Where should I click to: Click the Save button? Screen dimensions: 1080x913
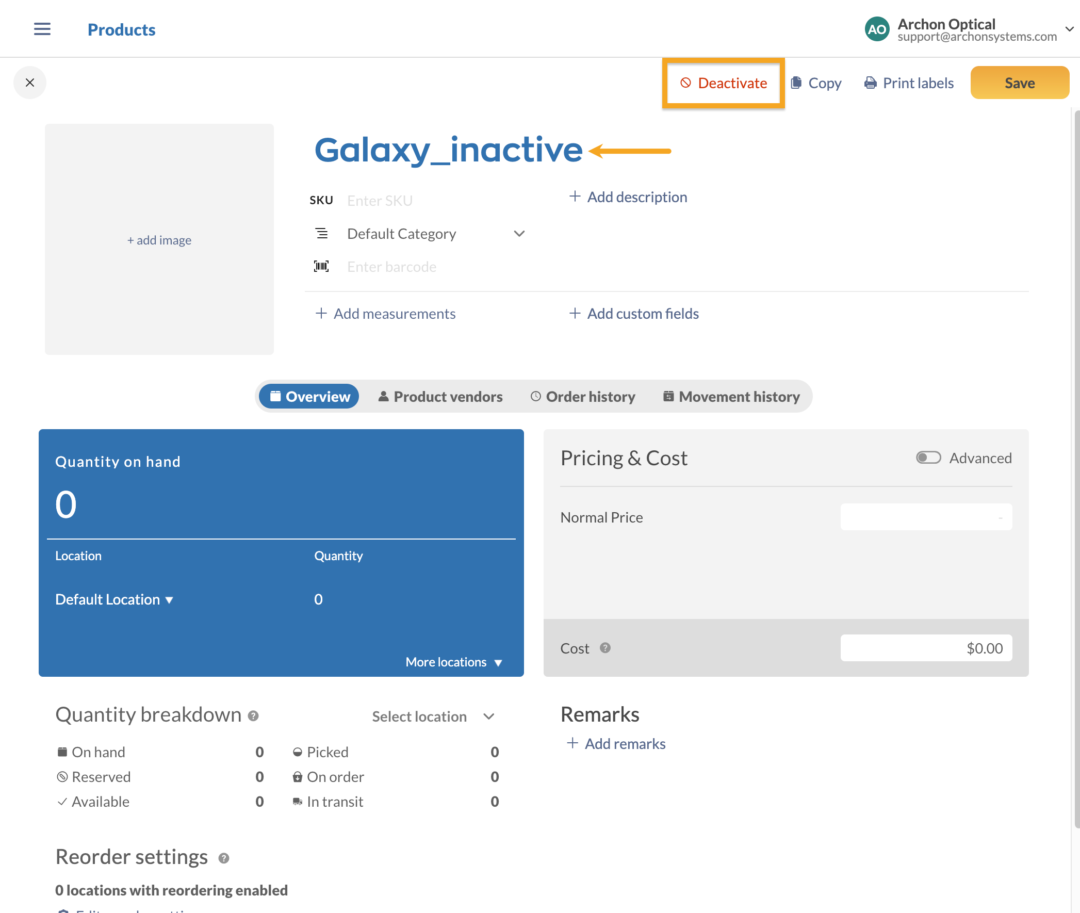point(1019,82)
